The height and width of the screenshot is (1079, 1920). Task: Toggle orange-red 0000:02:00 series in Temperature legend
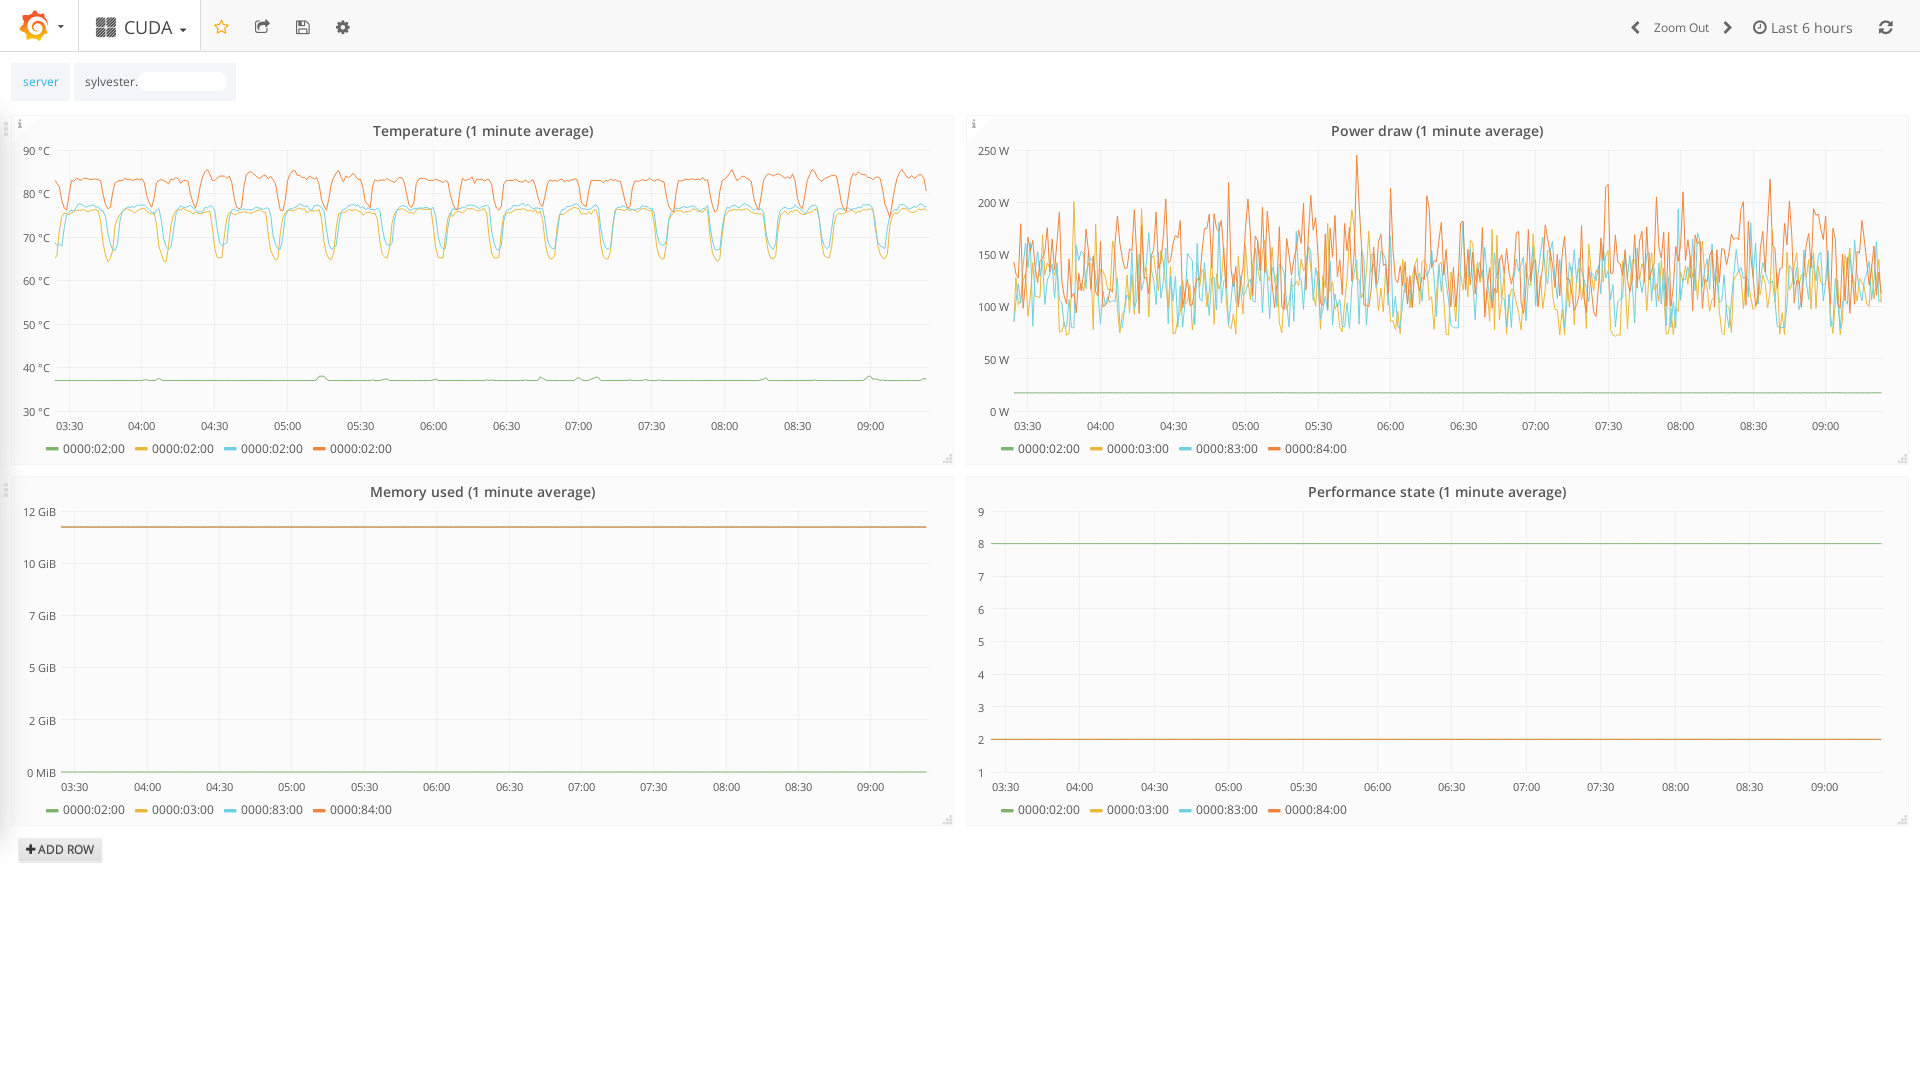point(361,449)
